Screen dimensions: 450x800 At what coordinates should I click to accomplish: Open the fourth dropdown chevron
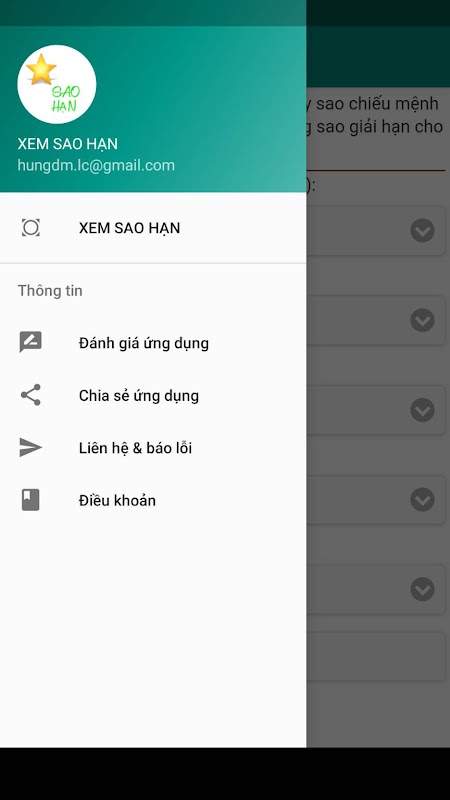pyautogui.click(x=422, y=499)
